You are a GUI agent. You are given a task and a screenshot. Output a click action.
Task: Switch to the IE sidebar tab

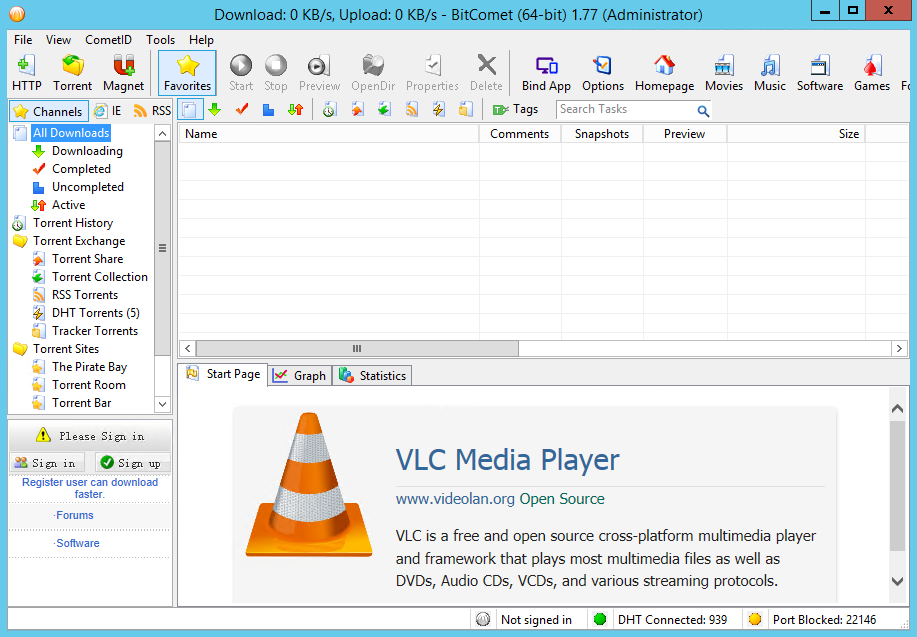click(108, 111)
